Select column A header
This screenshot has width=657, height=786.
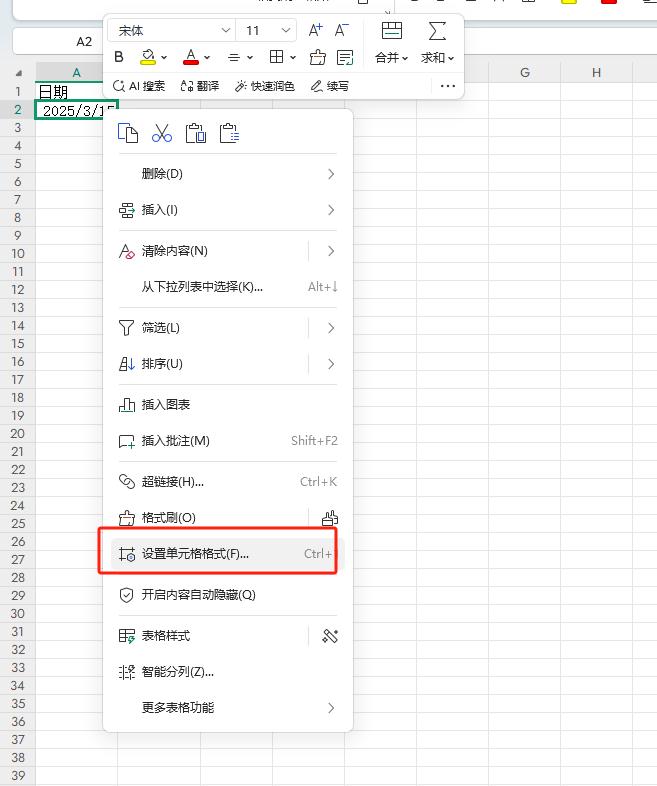(77, 73)
